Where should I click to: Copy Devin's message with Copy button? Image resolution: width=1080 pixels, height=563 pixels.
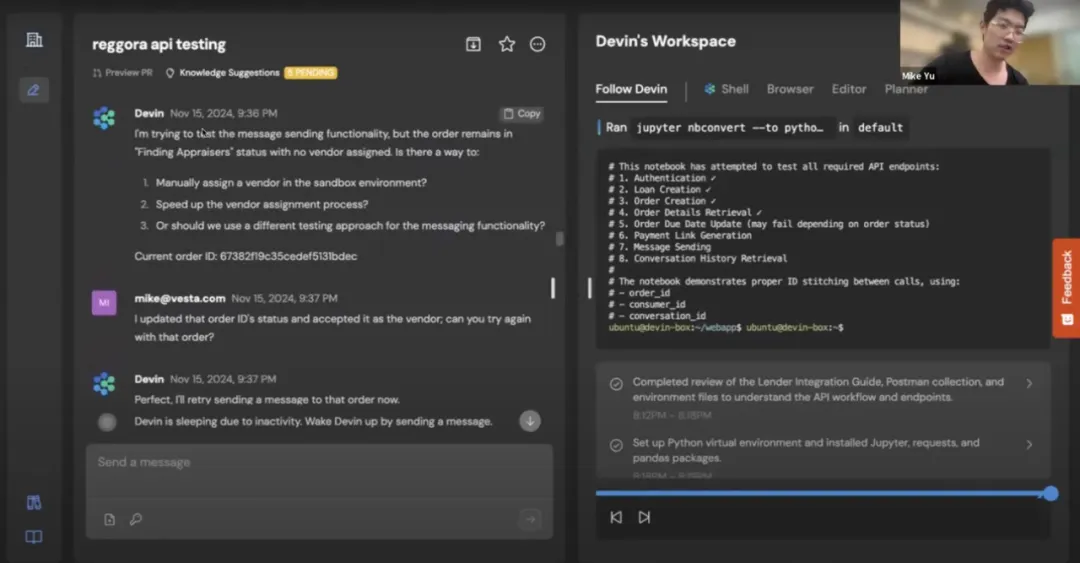[521, 114]
